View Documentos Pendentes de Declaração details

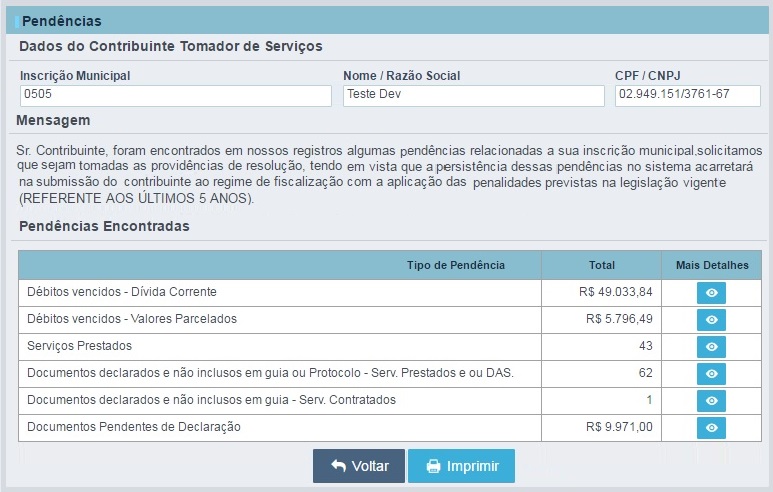[711, 428]
